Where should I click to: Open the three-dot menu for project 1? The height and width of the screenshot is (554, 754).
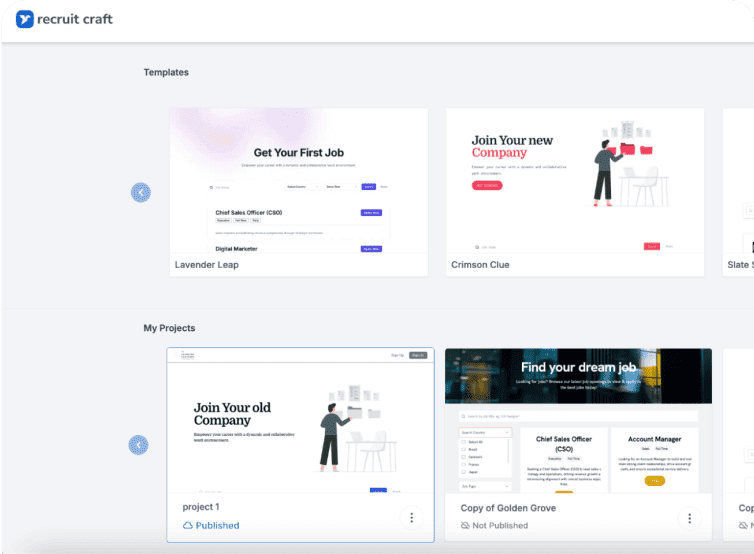tap(411, 517)
